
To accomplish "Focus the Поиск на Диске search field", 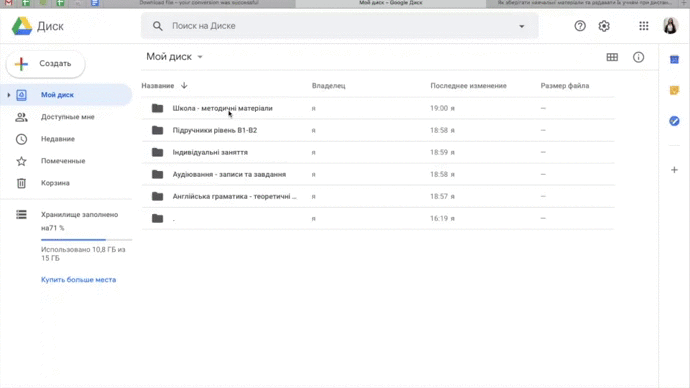I will pos(339,26).
